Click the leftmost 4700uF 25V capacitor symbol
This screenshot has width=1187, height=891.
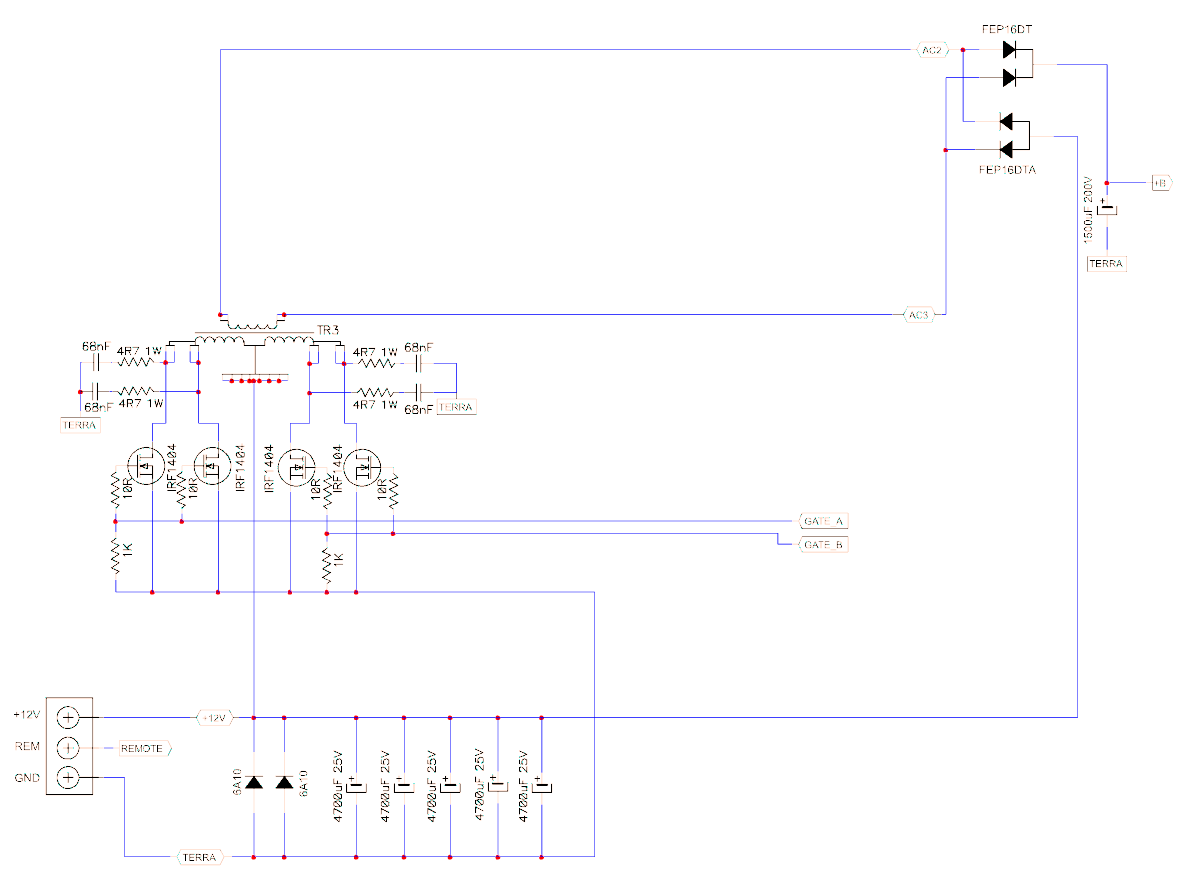(x=357, y=784)
